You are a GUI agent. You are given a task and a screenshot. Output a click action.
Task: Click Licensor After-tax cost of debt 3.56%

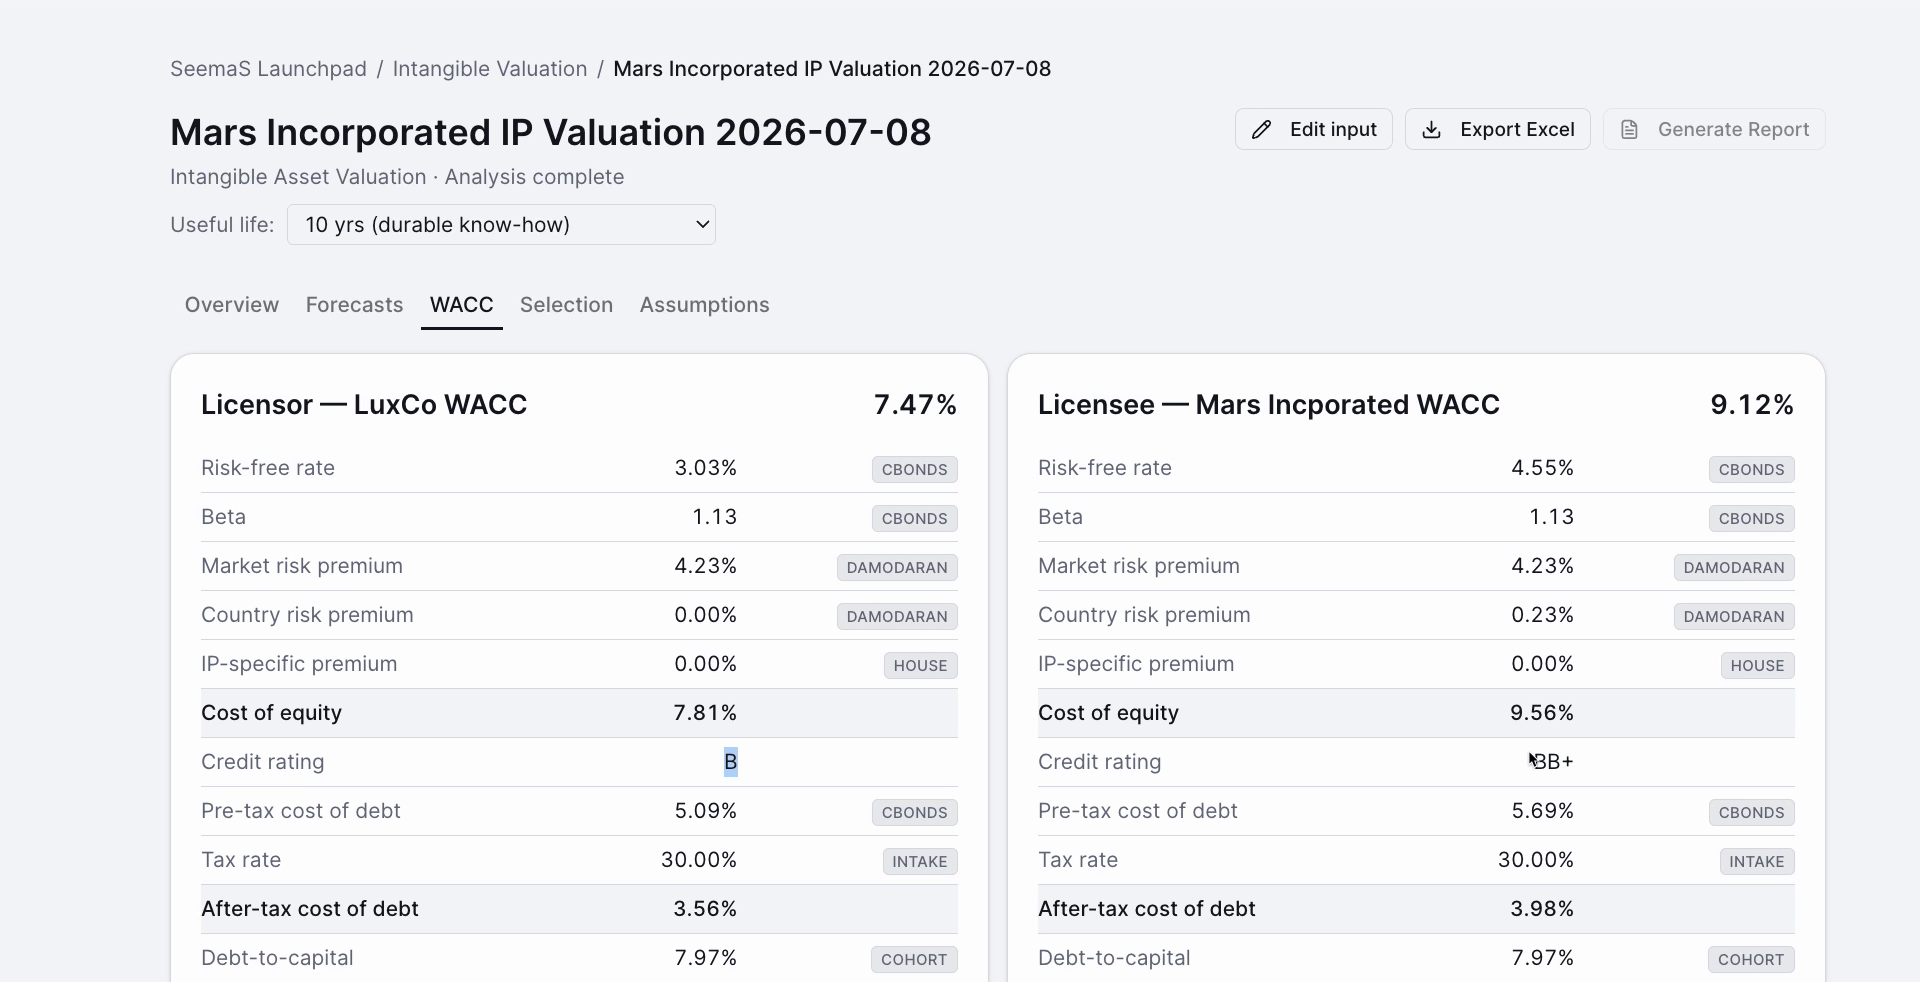(x=705, y=909)
